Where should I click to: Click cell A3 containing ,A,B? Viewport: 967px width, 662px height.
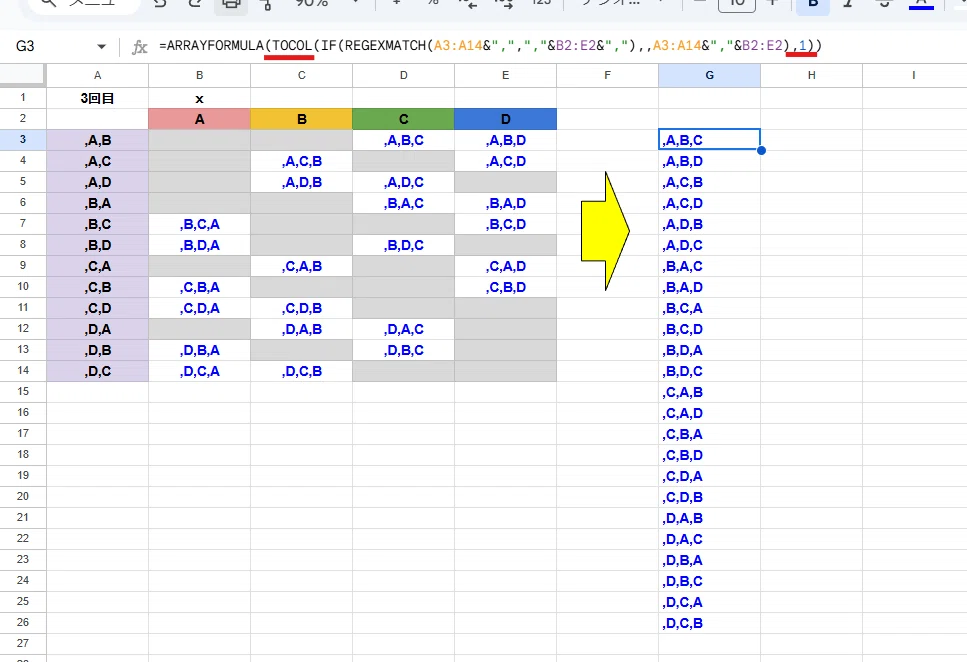(x=97, y=140)
